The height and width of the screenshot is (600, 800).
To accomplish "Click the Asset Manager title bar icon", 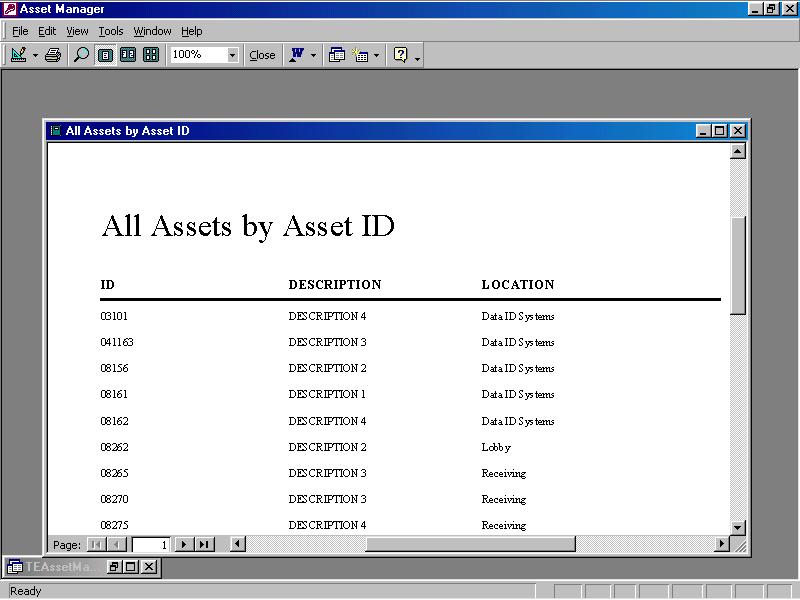I will pos(9,9).
